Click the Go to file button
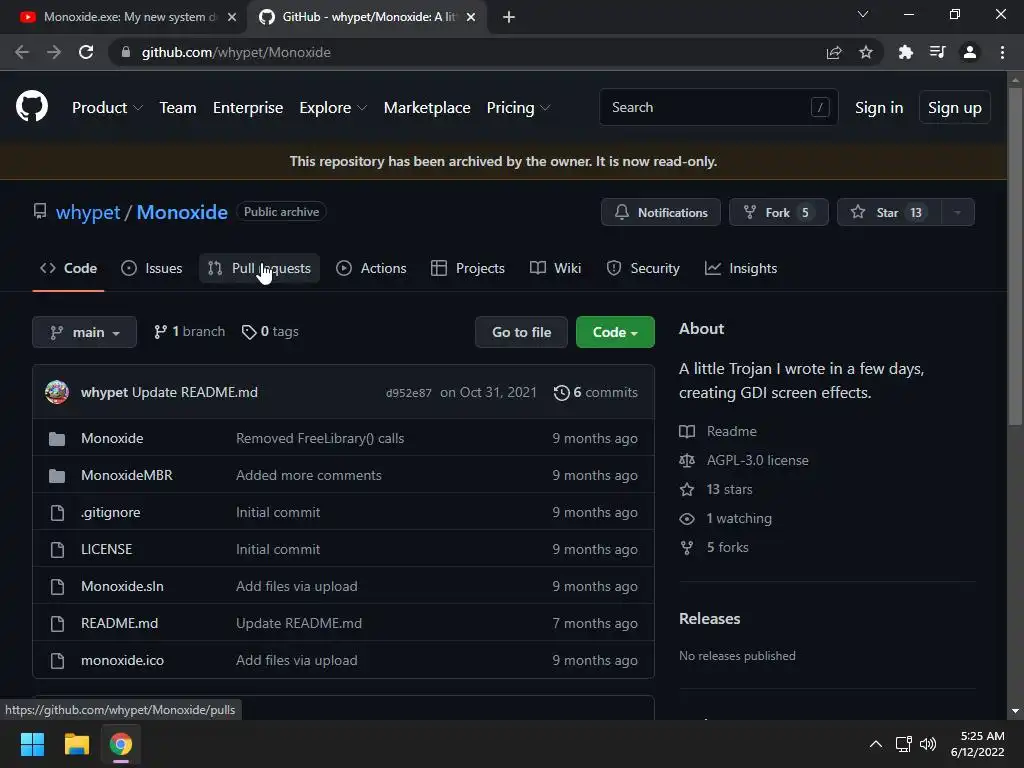 point(521,332)
